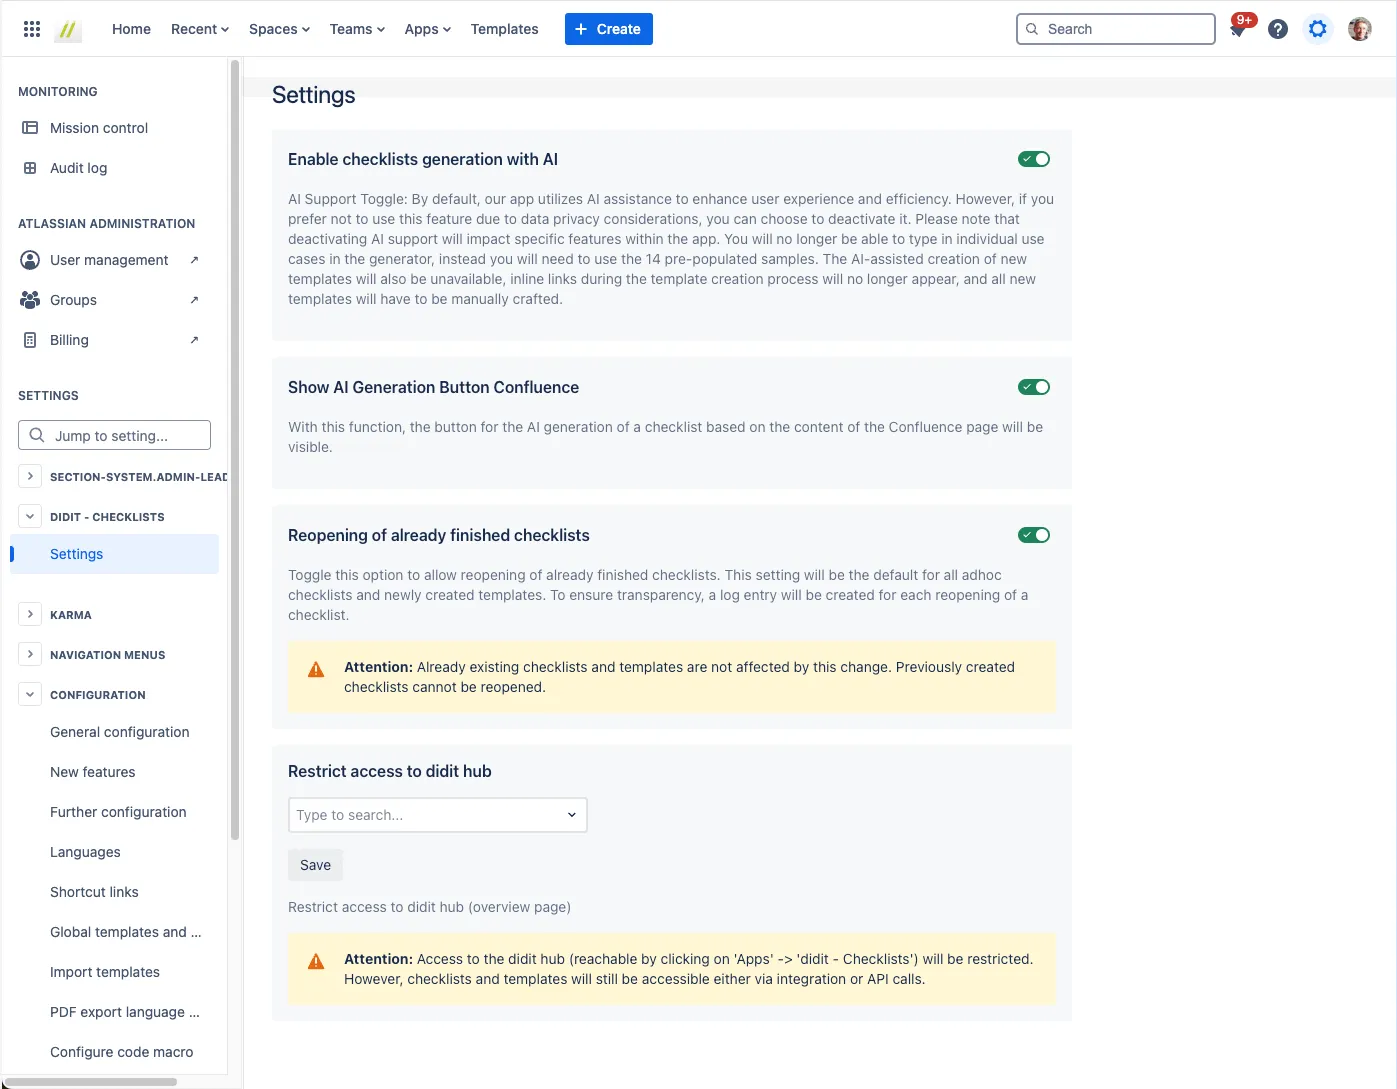1397x1089 pixels.
Task: Open the Apps dropdown menu
Action: pos(427,29)
